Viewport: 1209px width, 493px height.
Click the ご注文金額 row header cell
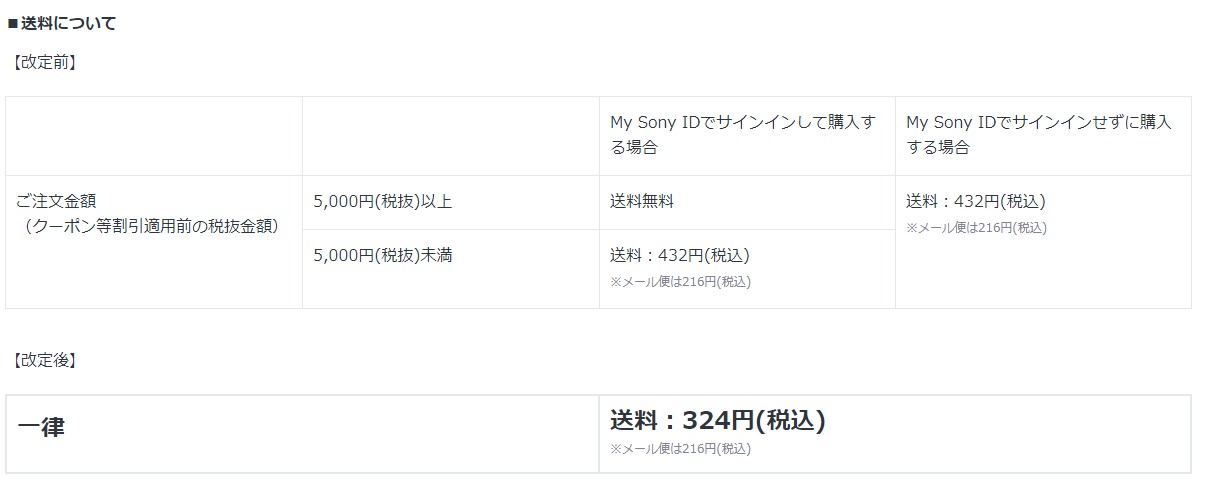pyautogui.click(x=154, y=242)
